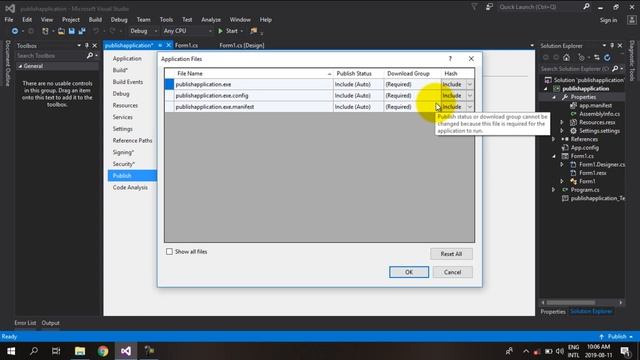Viewport: 640px width, 360px height.
Task: Collapse the Properties node in Solution Explorer
Action: 554,97
